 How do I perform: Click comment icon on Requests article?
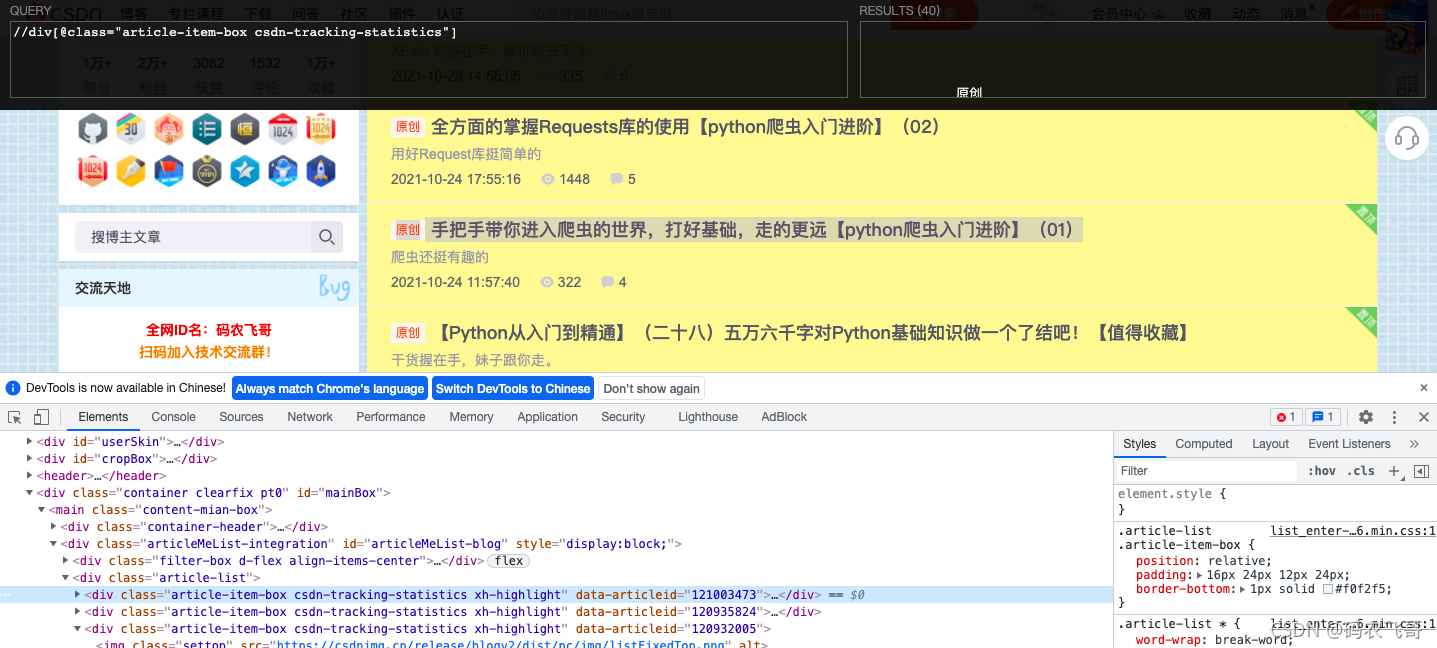click(x=617, y=179)
